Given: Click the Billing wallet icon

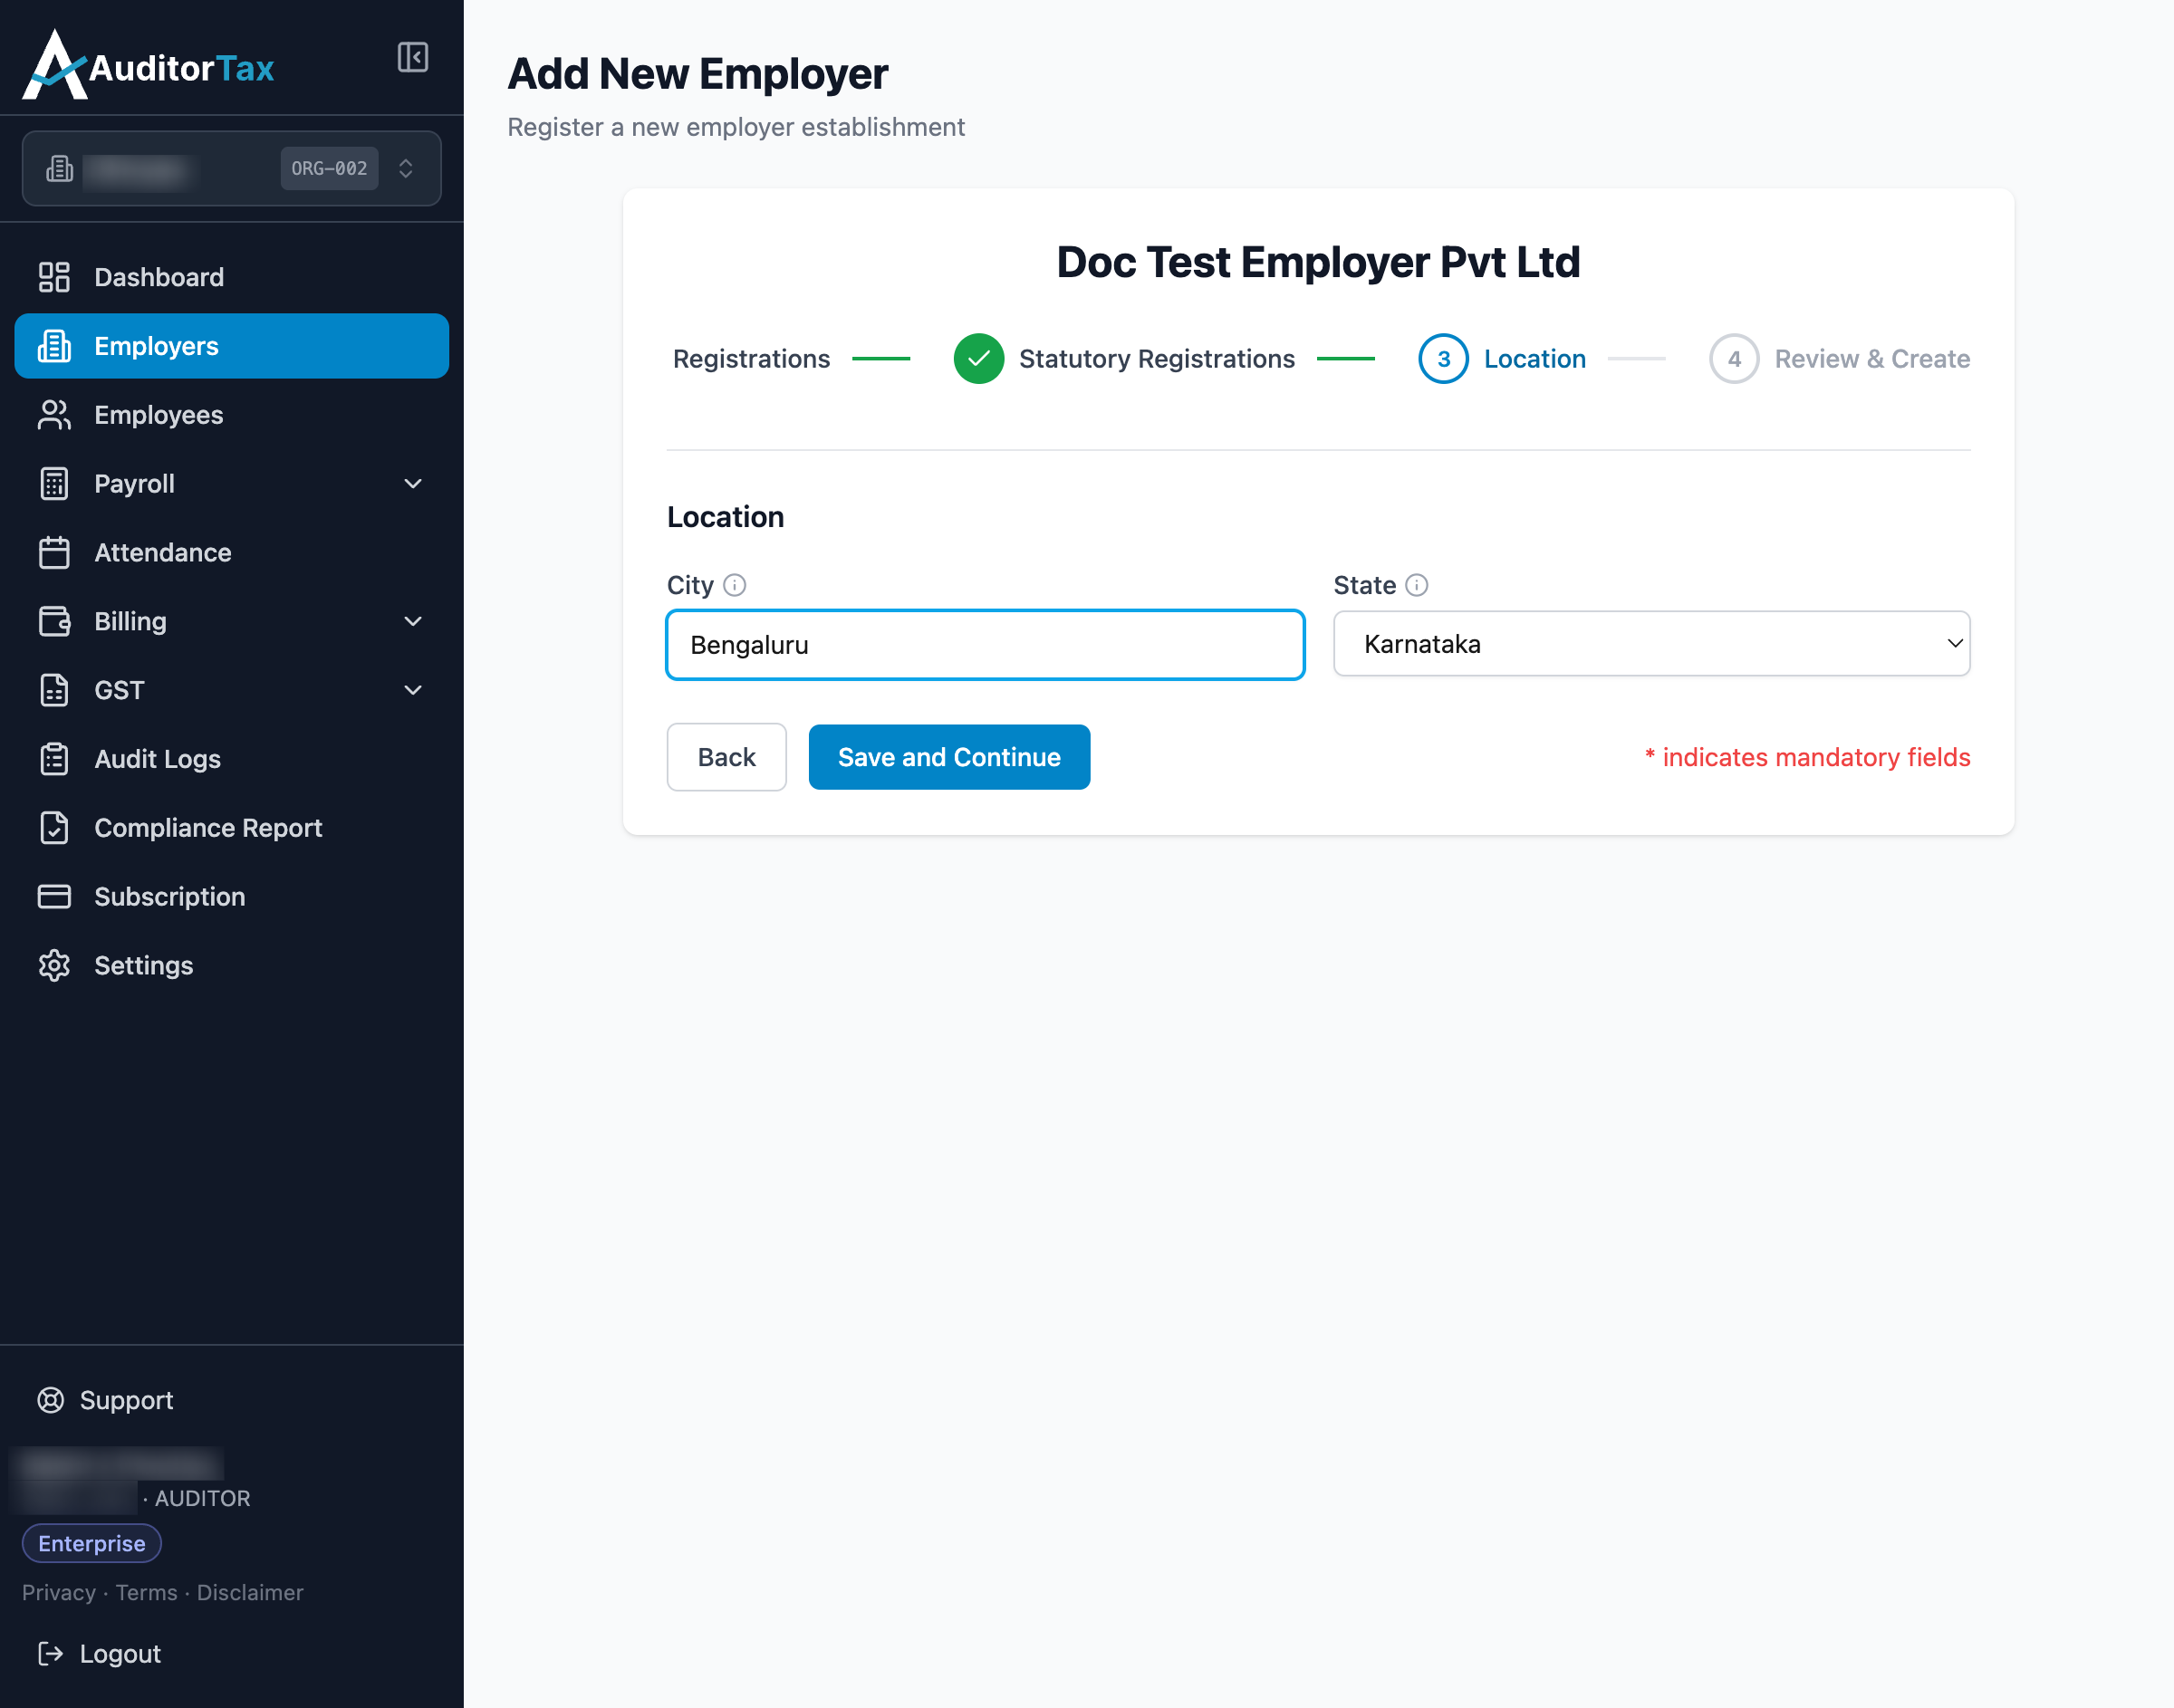Looking at the screenshot, I should (x=54, y=621).
